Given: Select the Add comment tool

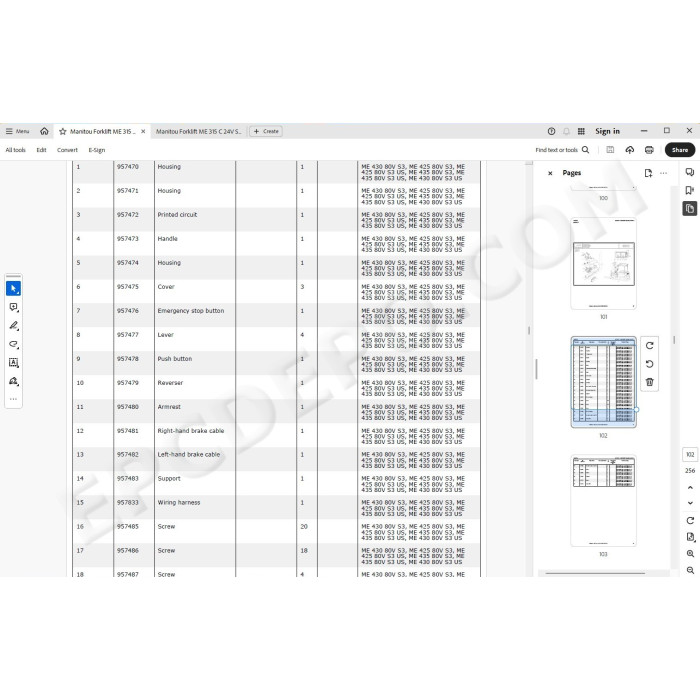Looking at the screenshot, I should pos(13,307).
